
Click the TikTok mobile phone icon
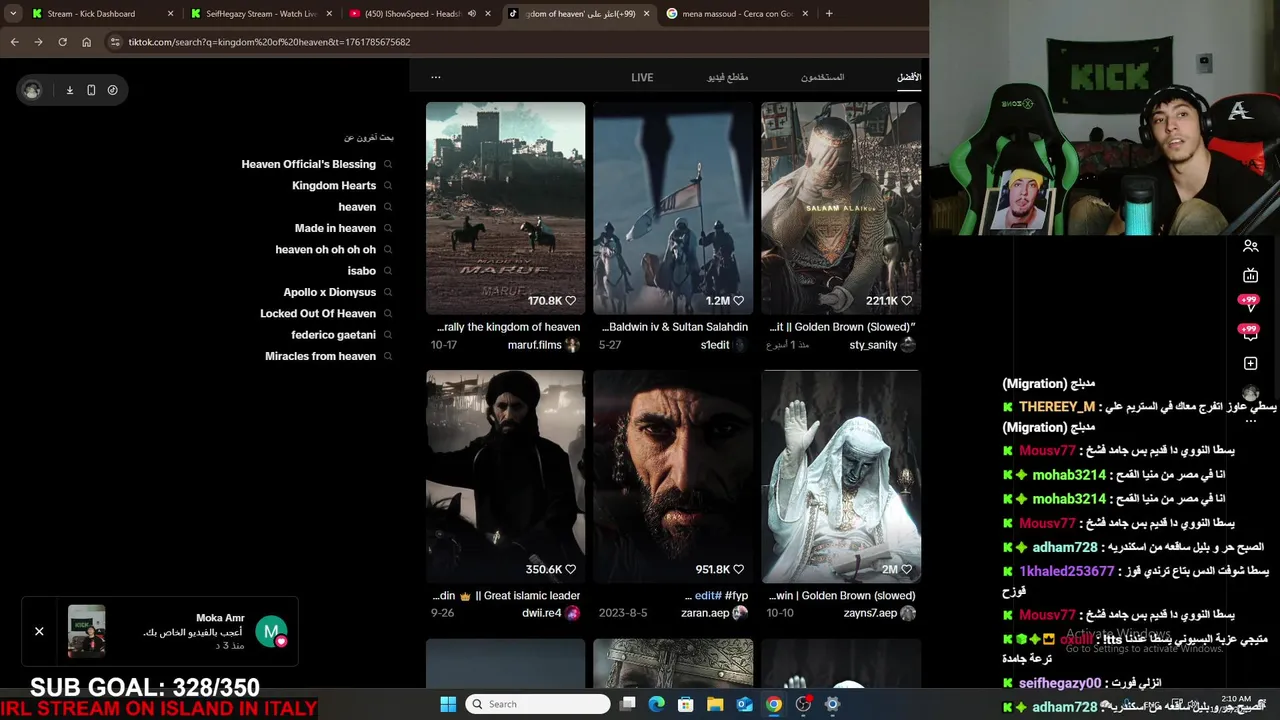click(91, 90)
